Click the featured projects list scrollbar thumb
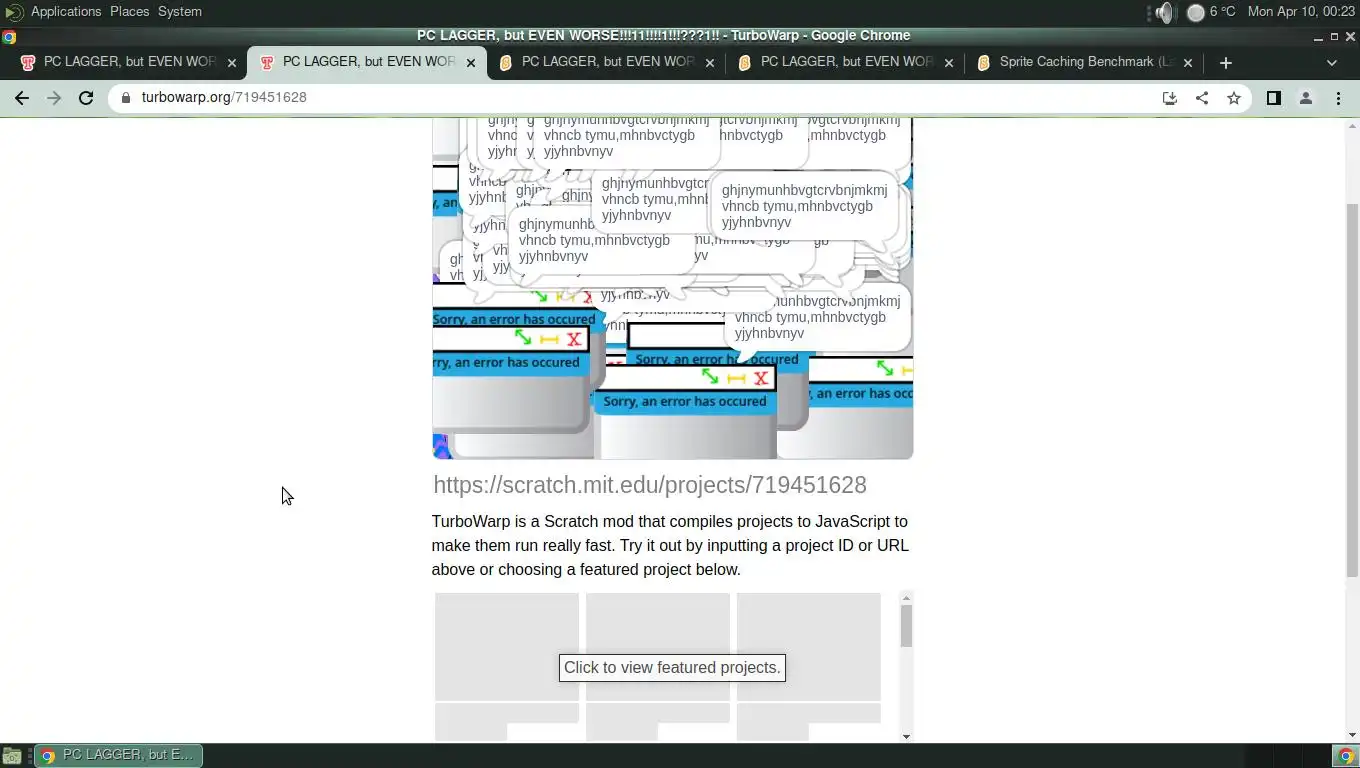Viewport: 1360px width, 768px height. [906, 626]
